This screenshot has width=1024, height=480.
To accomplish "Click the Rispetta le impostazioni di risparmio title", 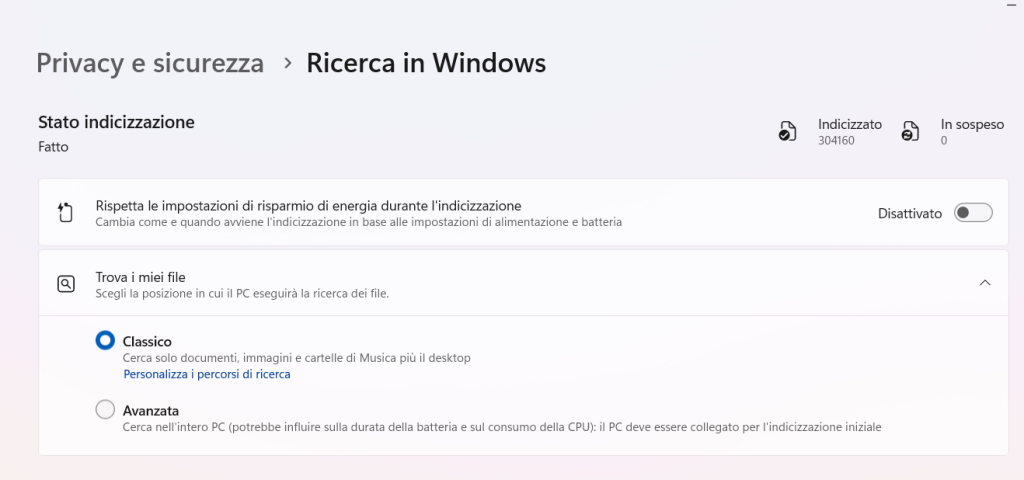I will click(x=308, y=206).
